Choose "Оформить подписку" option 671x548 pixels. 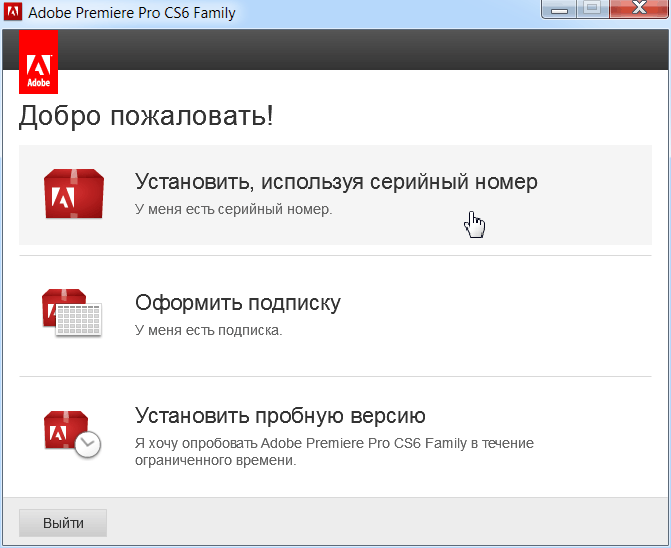point(336,316)
